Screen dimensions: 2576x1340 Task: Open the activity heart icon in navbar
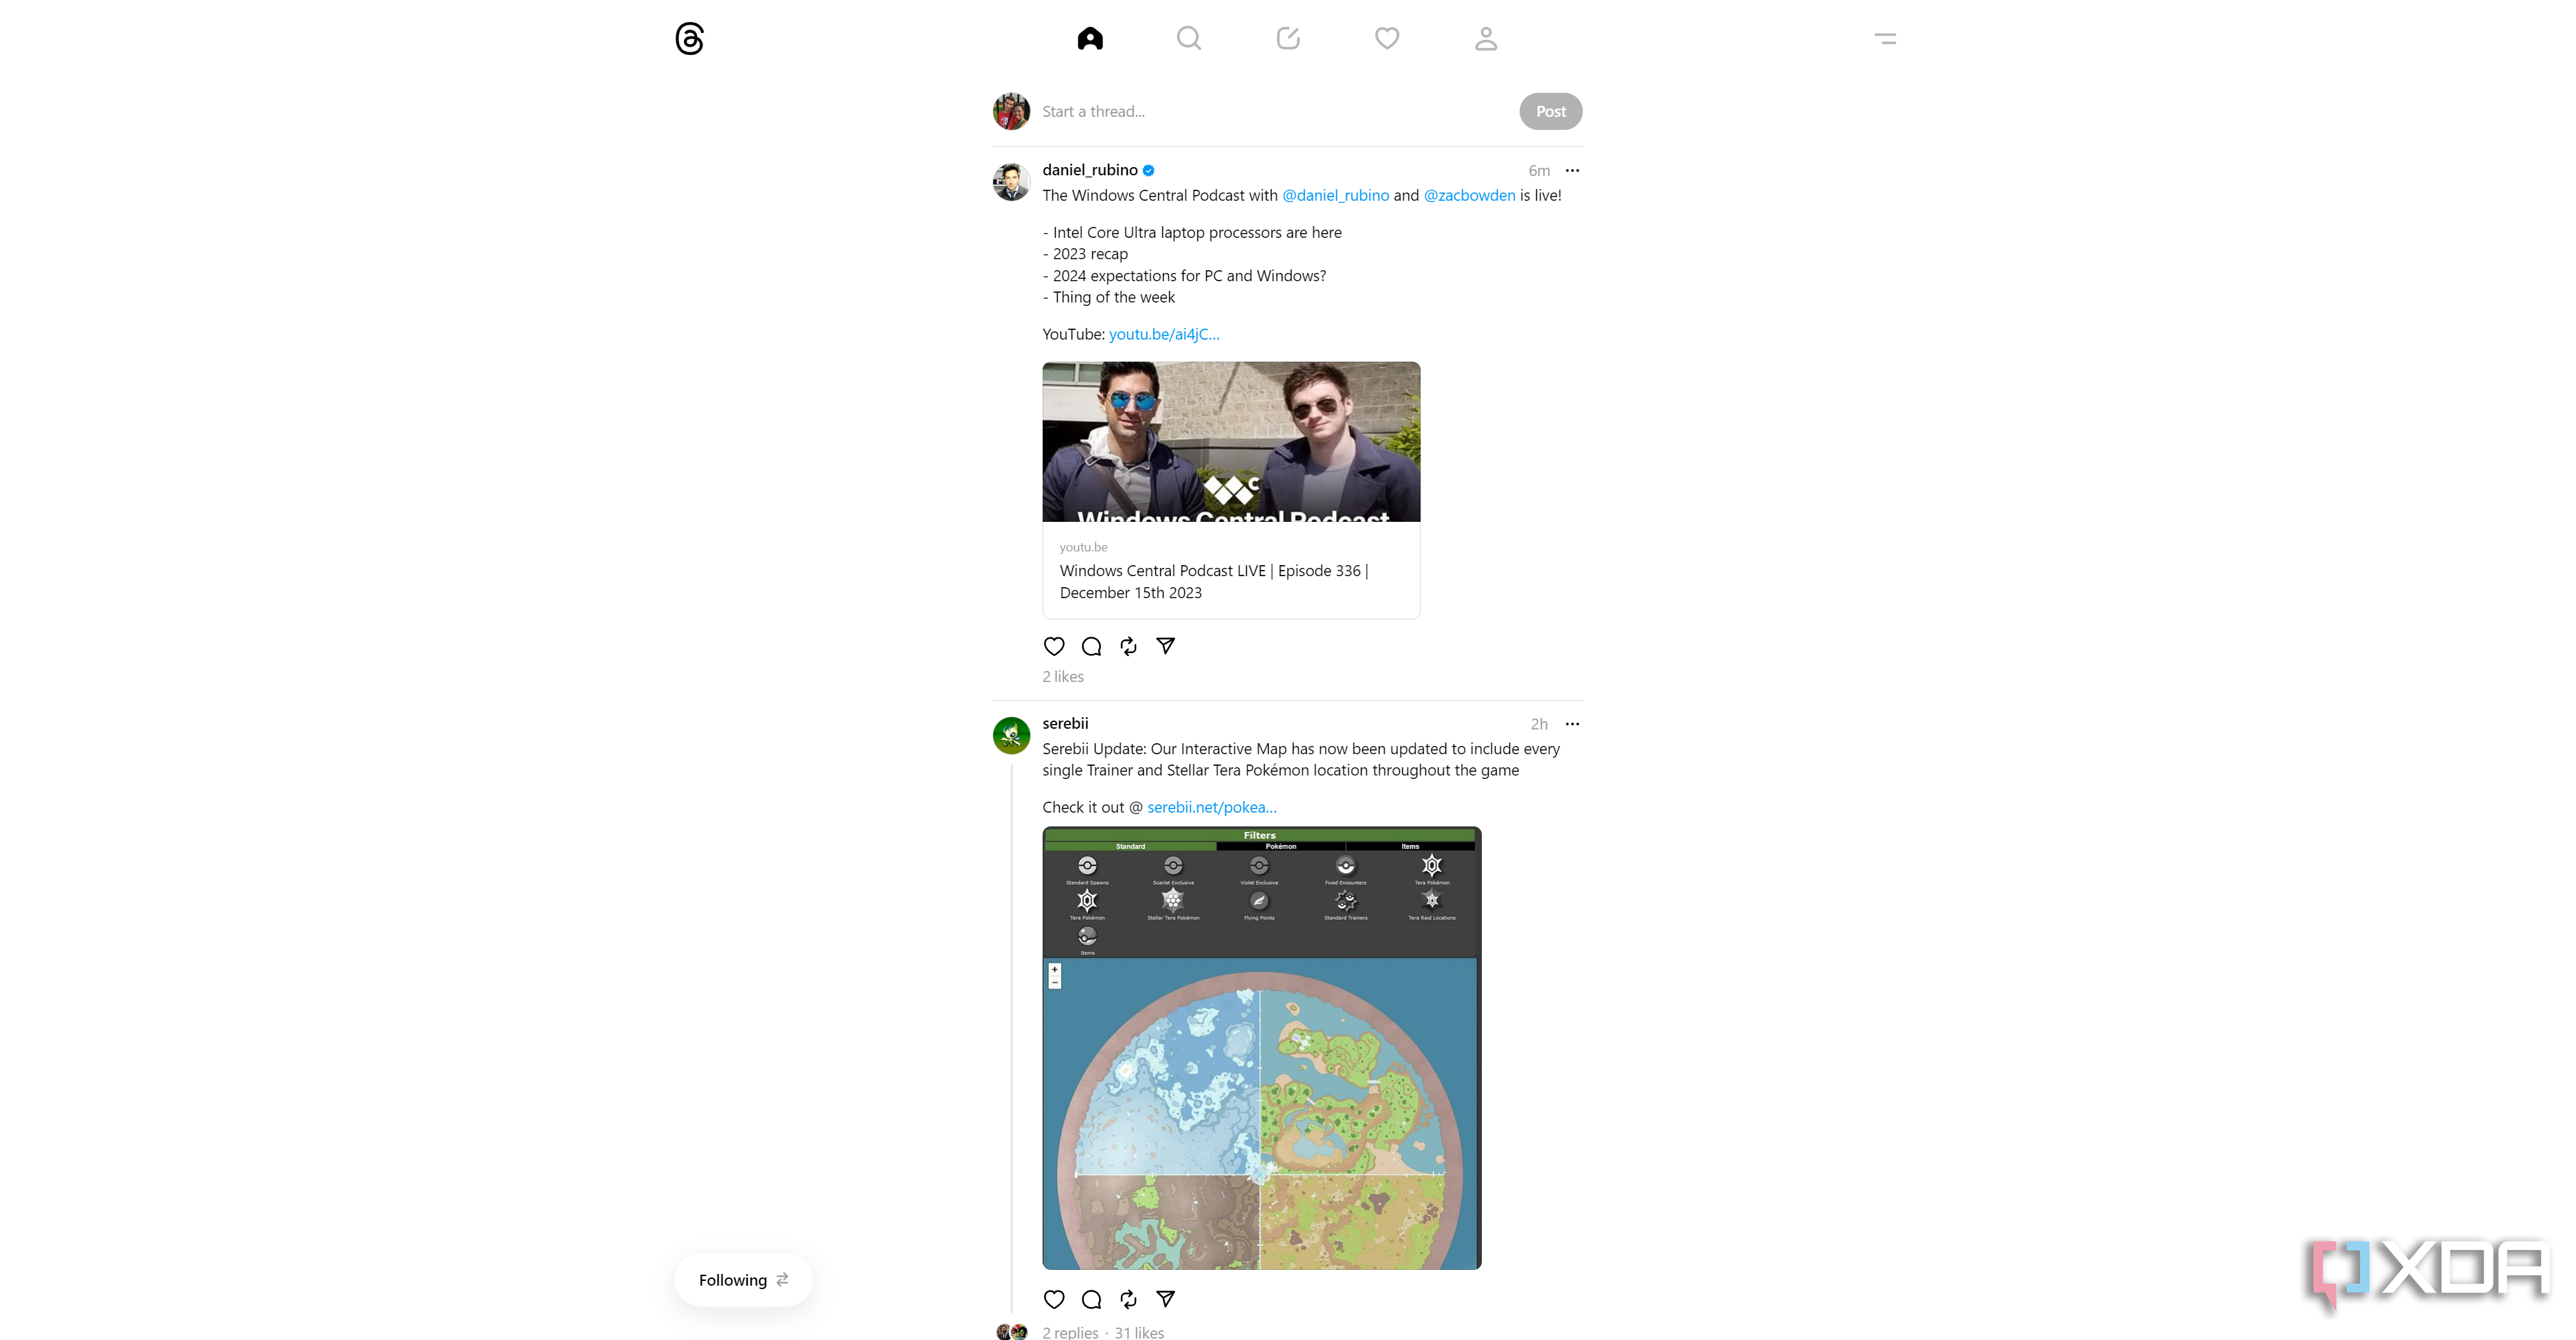[1387, 39]
